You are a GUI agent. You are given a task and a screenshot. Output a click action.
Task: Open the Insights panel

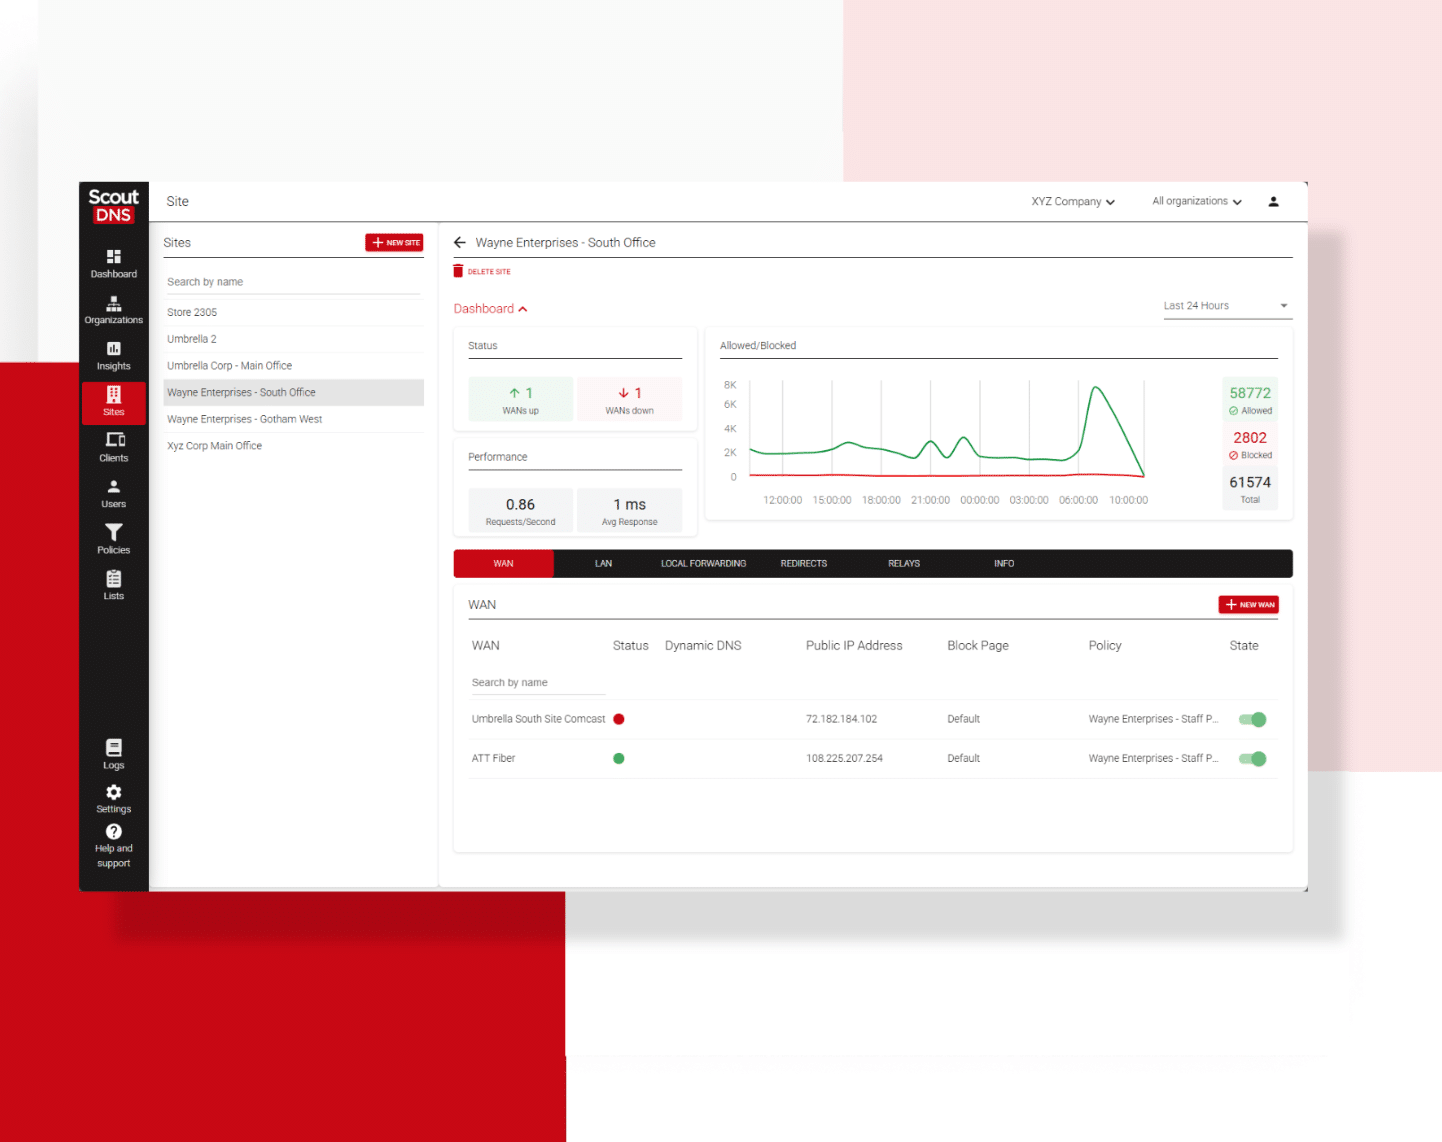[113, 356]
